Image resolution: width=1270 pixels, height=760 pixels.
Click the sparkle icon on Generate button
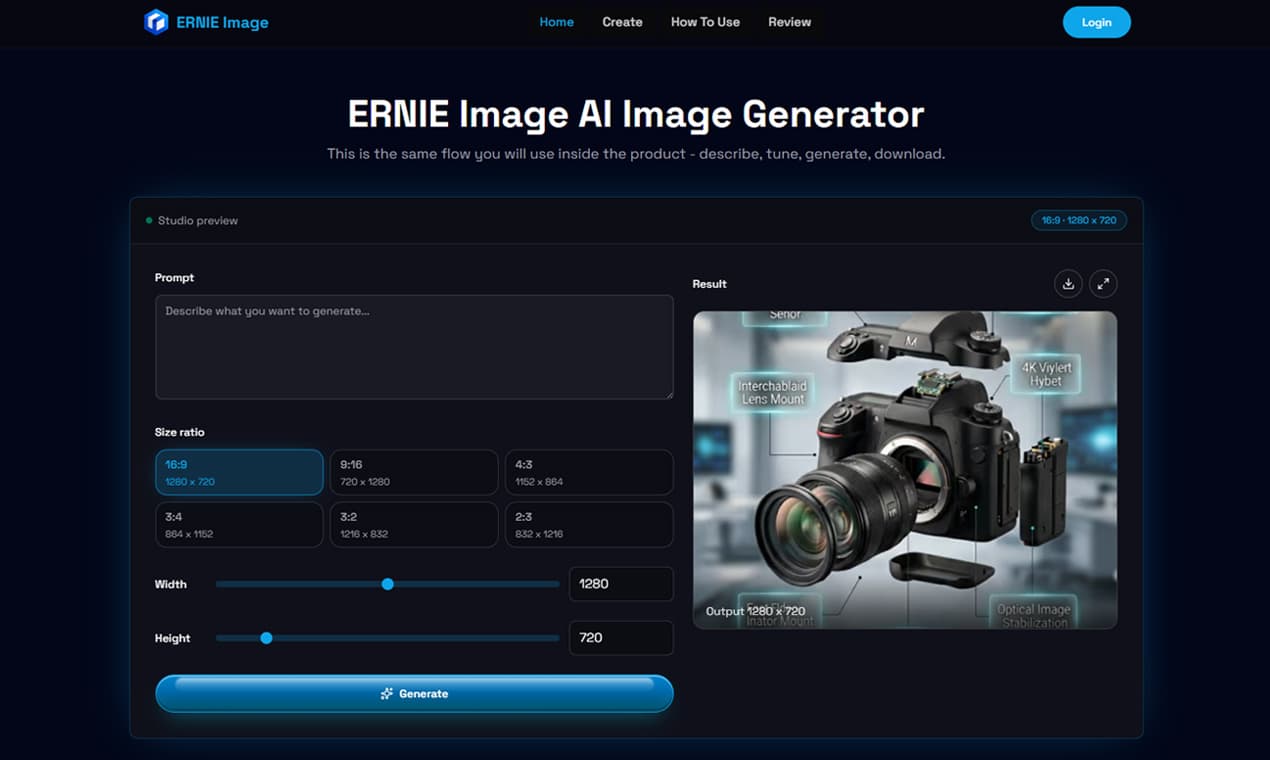click(385, 693)
